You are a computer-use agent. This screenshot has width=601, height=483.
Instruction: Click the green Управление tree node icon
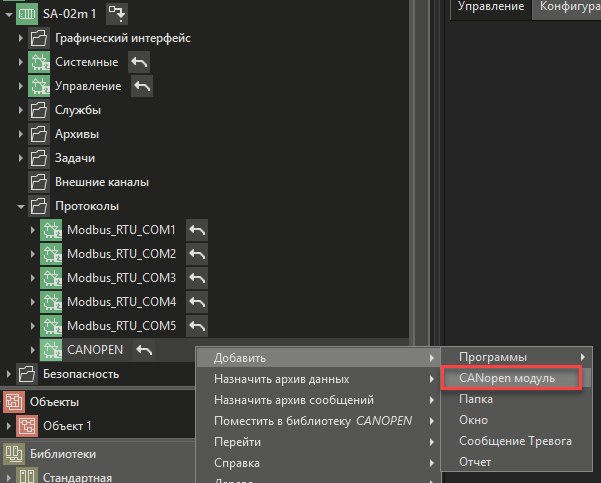click(39, 86)
